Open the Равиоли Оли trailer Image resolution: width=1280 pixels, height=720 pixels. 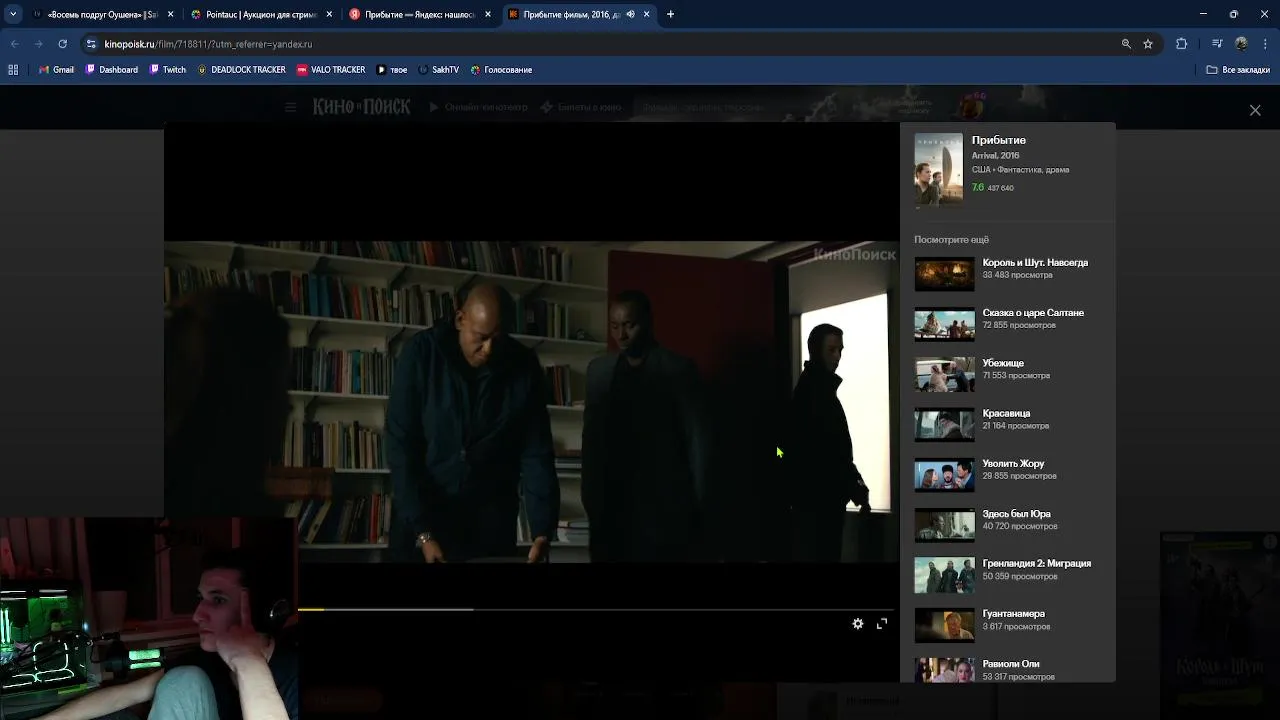click(x=1011, y=663)
